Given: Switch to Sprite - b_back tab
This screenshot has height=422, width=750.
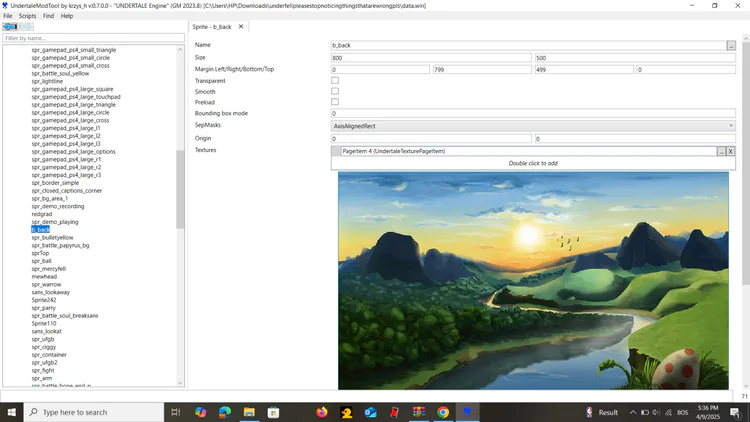Looking at the screenshot, I should [x=212, y=27].
